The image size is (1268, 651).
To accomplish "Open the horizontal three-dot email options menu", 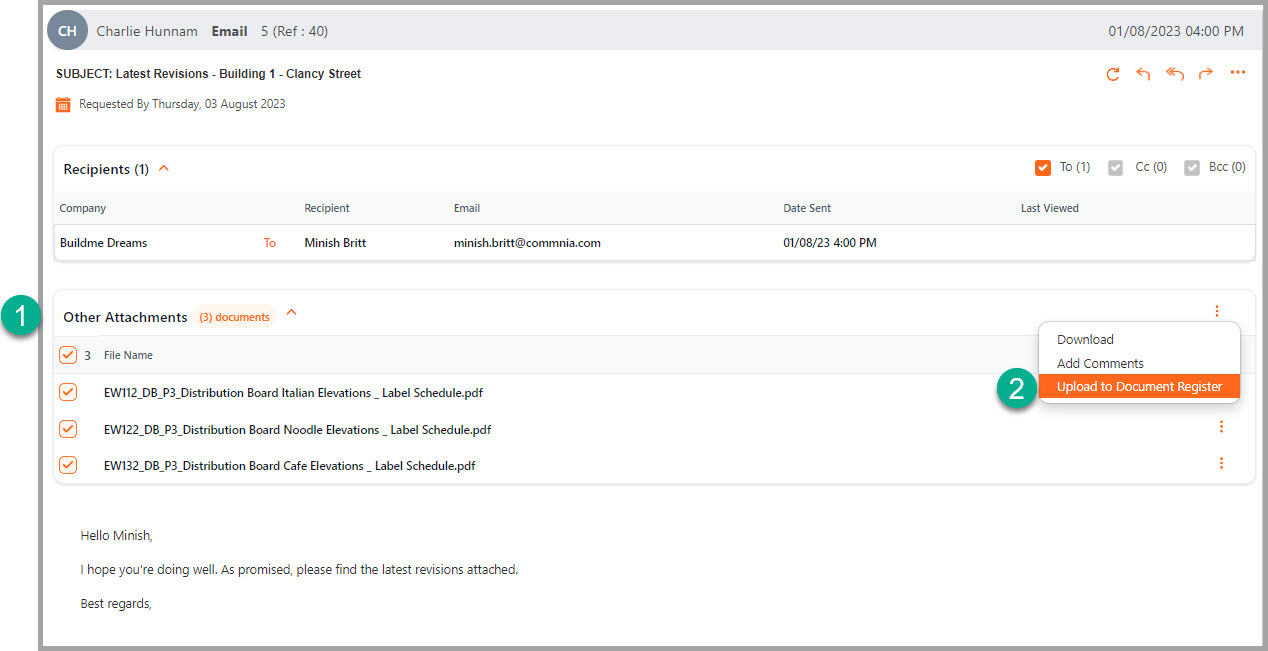I will 1238,73.
